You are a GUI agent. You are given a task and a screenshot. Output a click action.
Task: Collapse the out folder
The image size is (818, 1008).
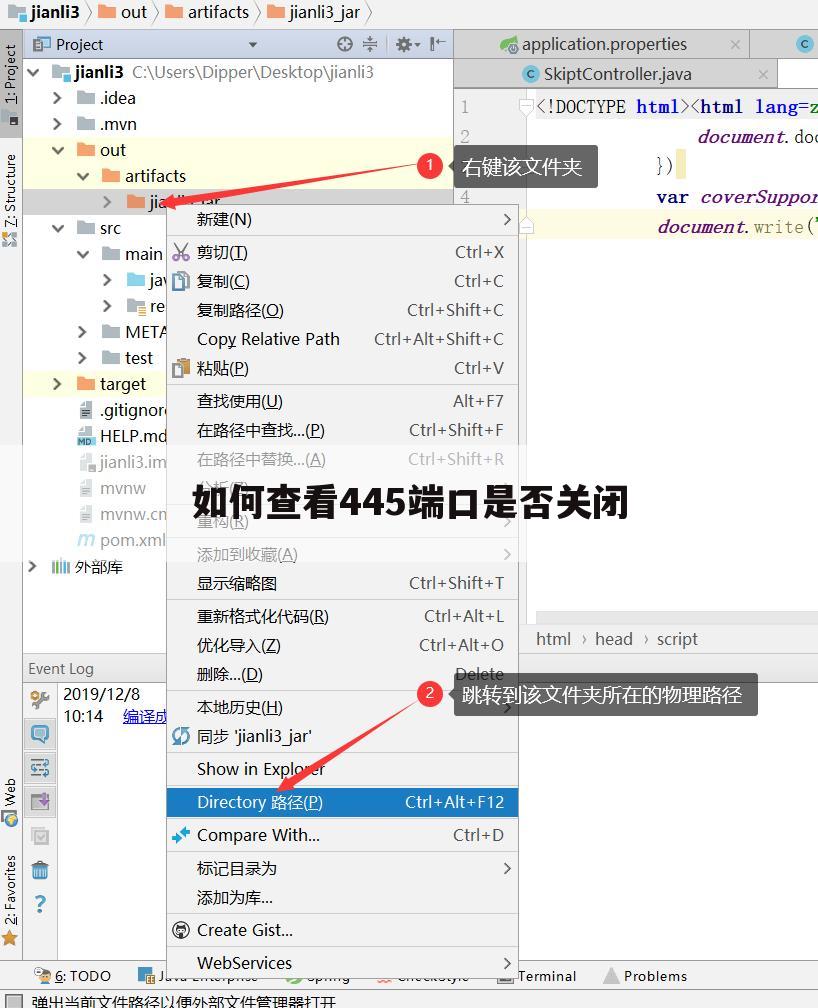pos(58,150)
